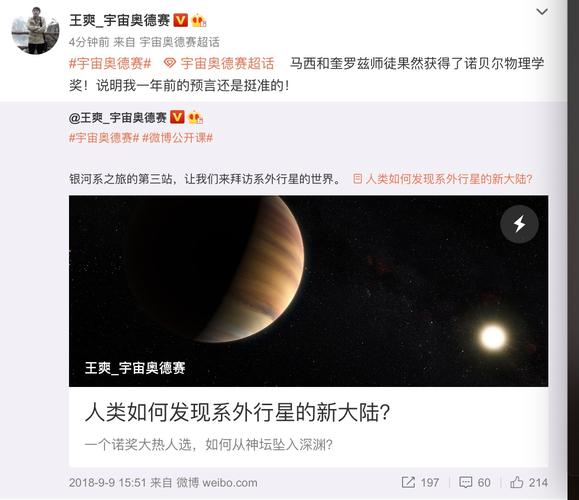This screenshot has height=500, width=579.
Task: Open the #微博公开课# hashtag
Action: coord(178,138)
